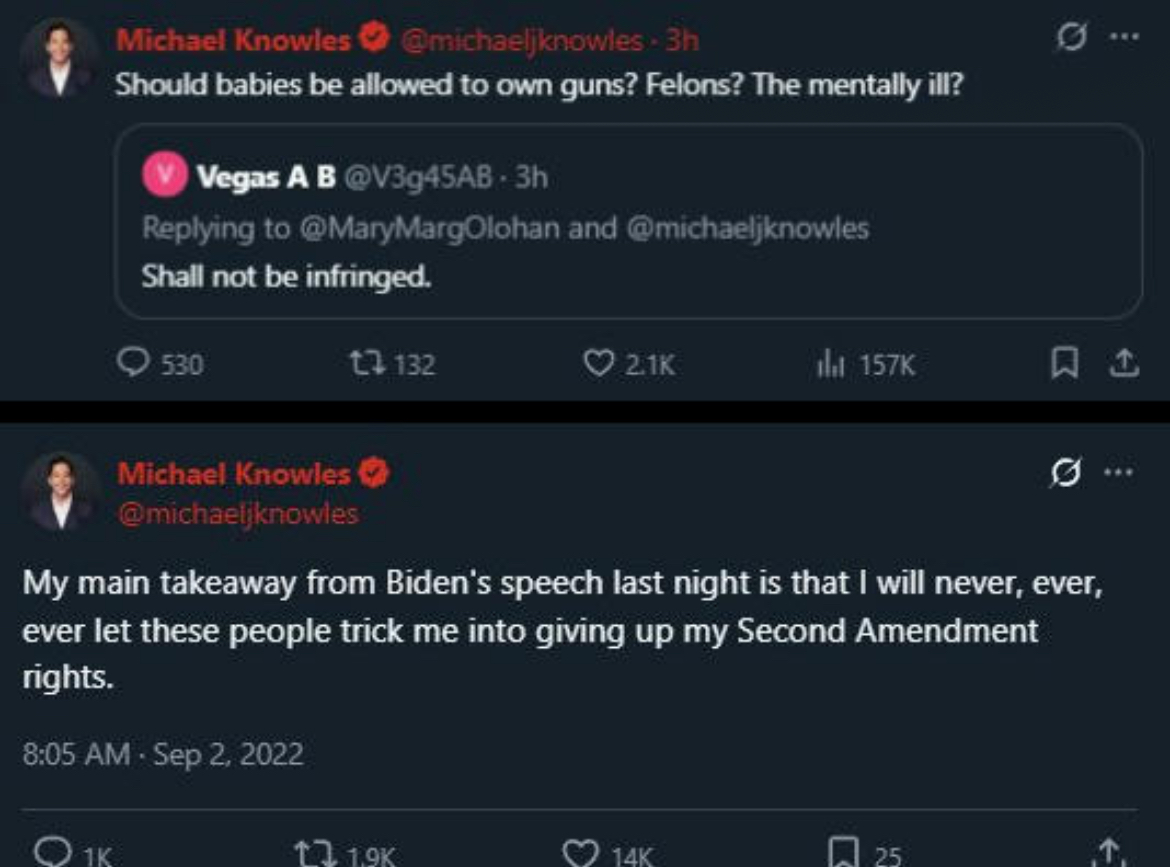Reply to the Second Amendment tweet
This screenshot has height=867, width=1170.
click(50, 853)
